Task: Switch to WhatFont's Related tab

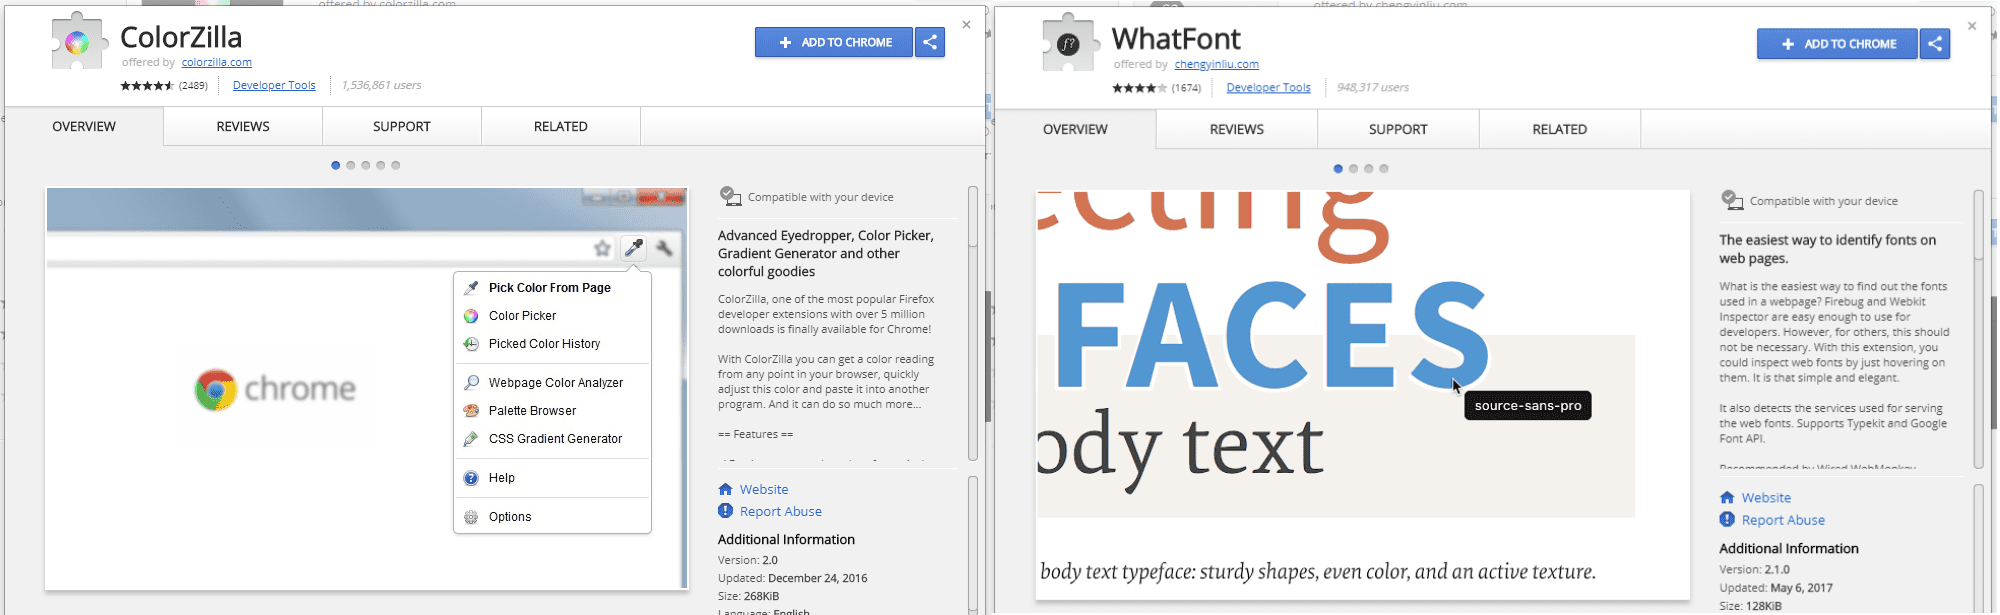Action: pyautogui.click(x=1559, y=129)
